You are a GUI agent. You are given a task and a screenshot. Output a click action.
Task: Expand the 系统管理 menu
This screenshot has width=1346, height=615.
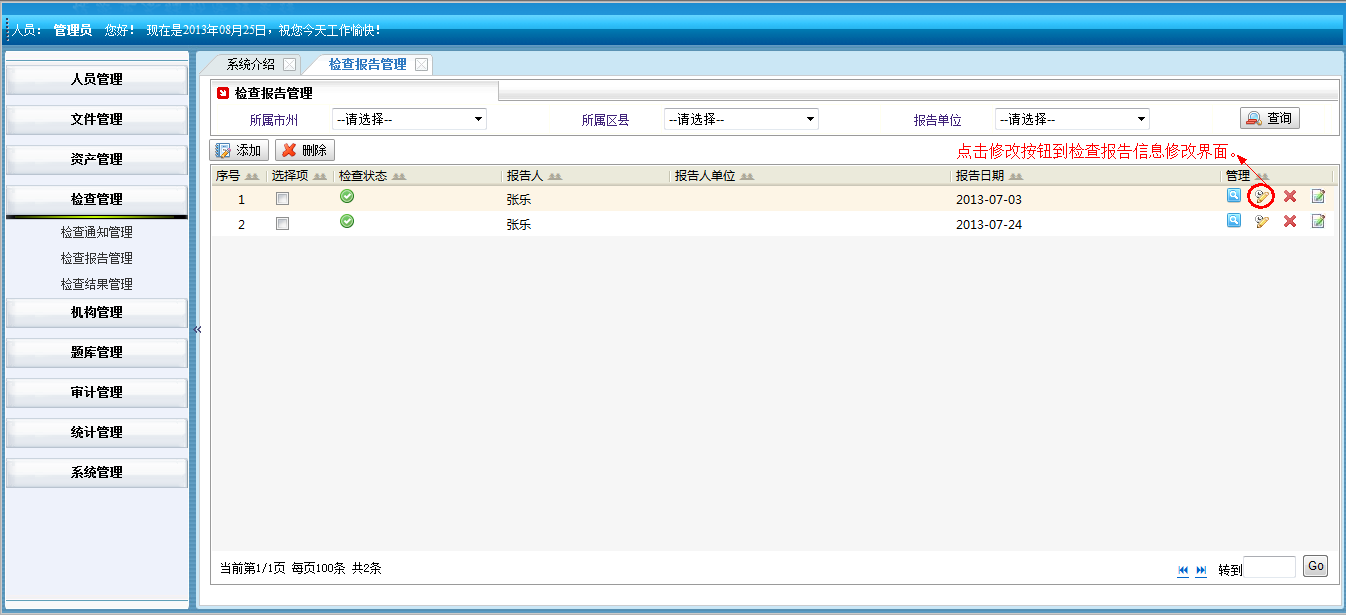pos(97,473)
